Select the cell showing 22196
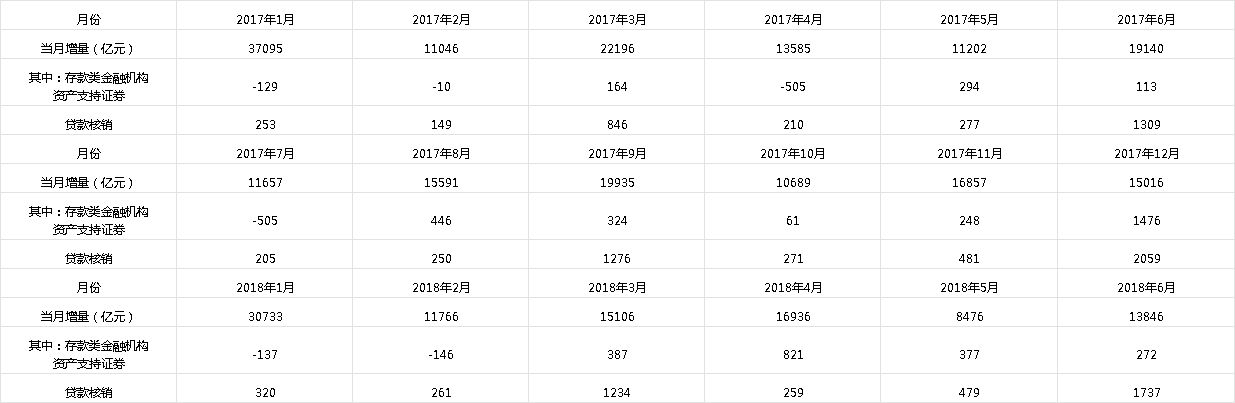This screenshot has width=1235, height=403. [x=617, y=48]
